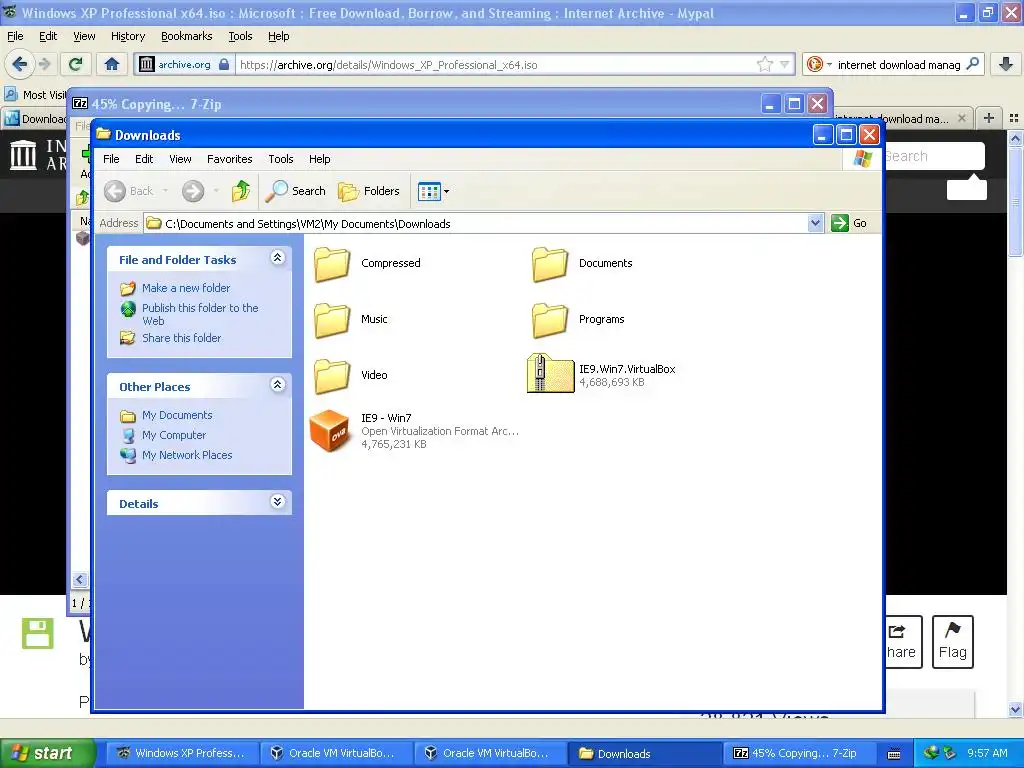Open the Documents folder in Downloads

pos(583,264)
